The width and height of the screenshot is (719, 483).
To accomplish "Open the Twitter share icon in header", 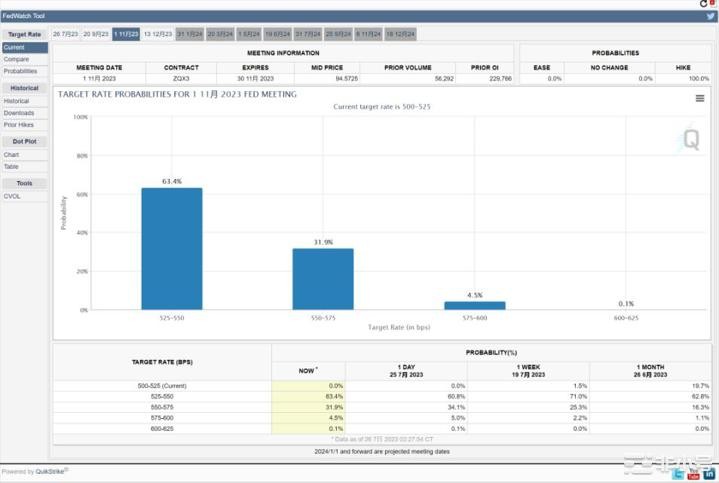I will click(710, 17).
